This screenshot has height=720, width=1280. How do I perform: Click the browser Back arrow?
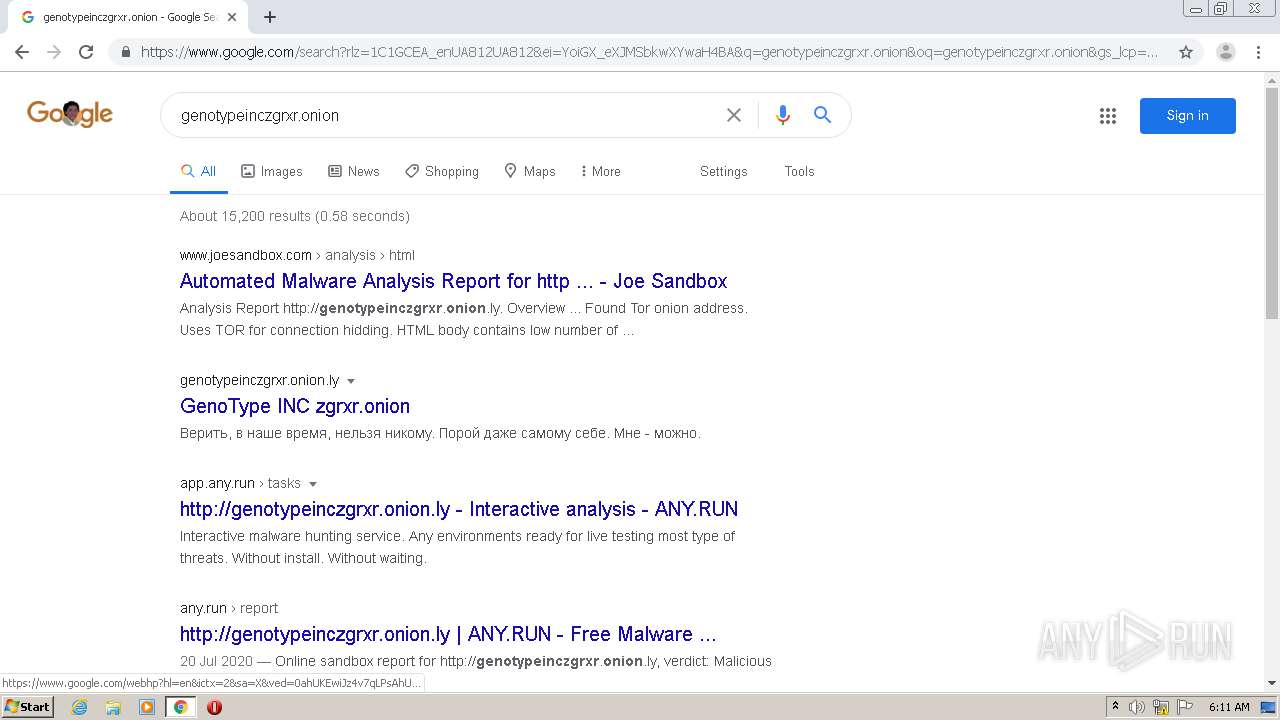tap(22, 52)
